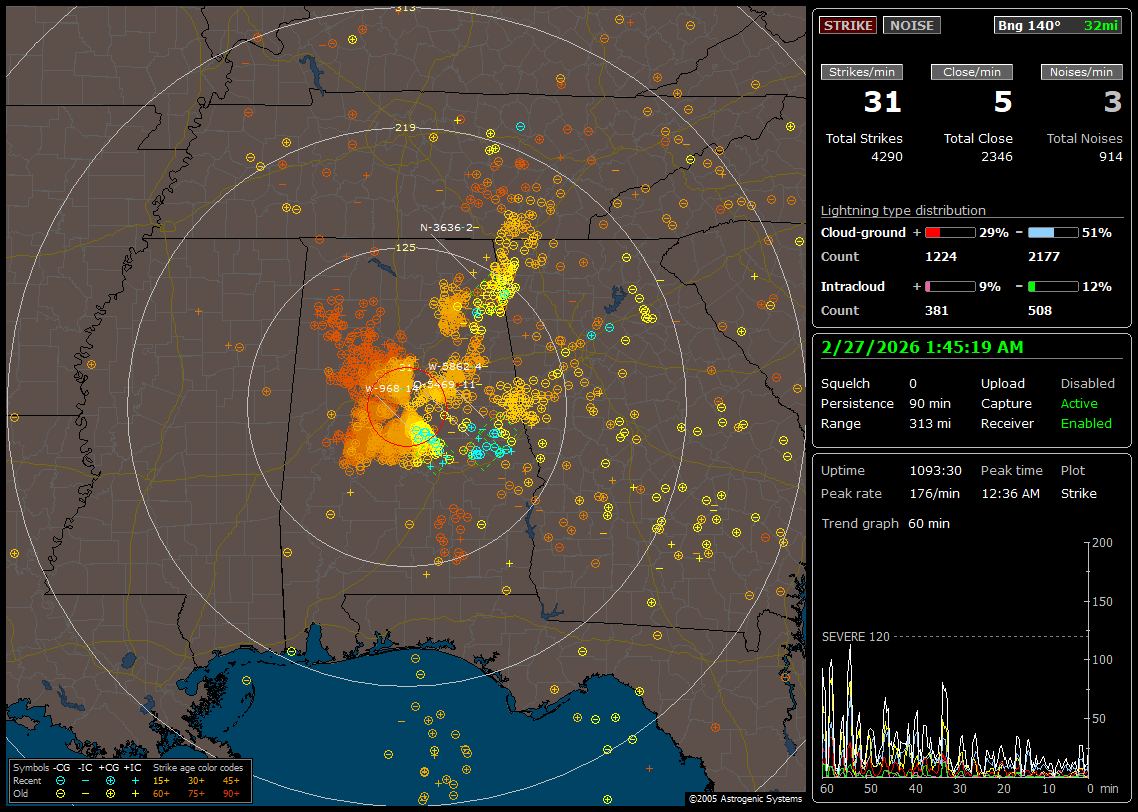Image resolution: width=1138 pixels, height=812 pixels.
Task: Click the recent negative cloud-ground legend symbol
Action: [x=61, y=780]
